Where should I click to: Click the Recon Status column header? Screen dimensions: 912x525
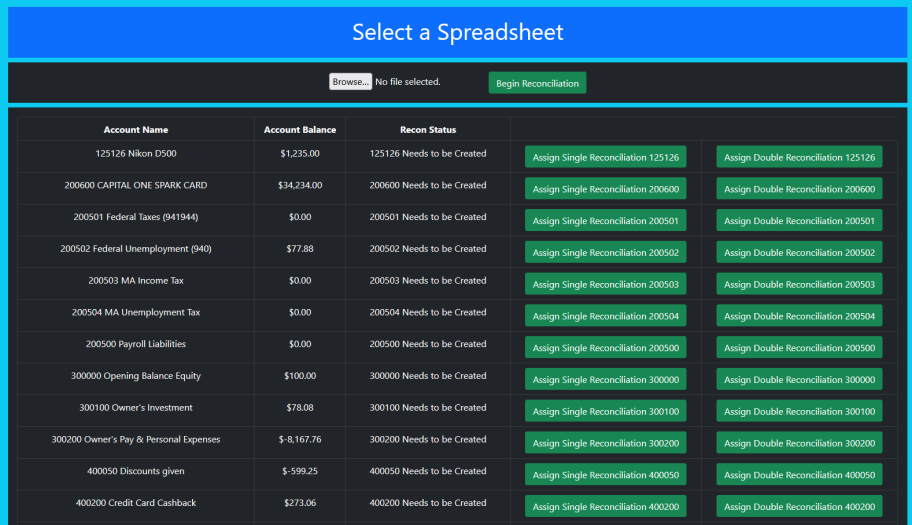[x=428, y=130]
